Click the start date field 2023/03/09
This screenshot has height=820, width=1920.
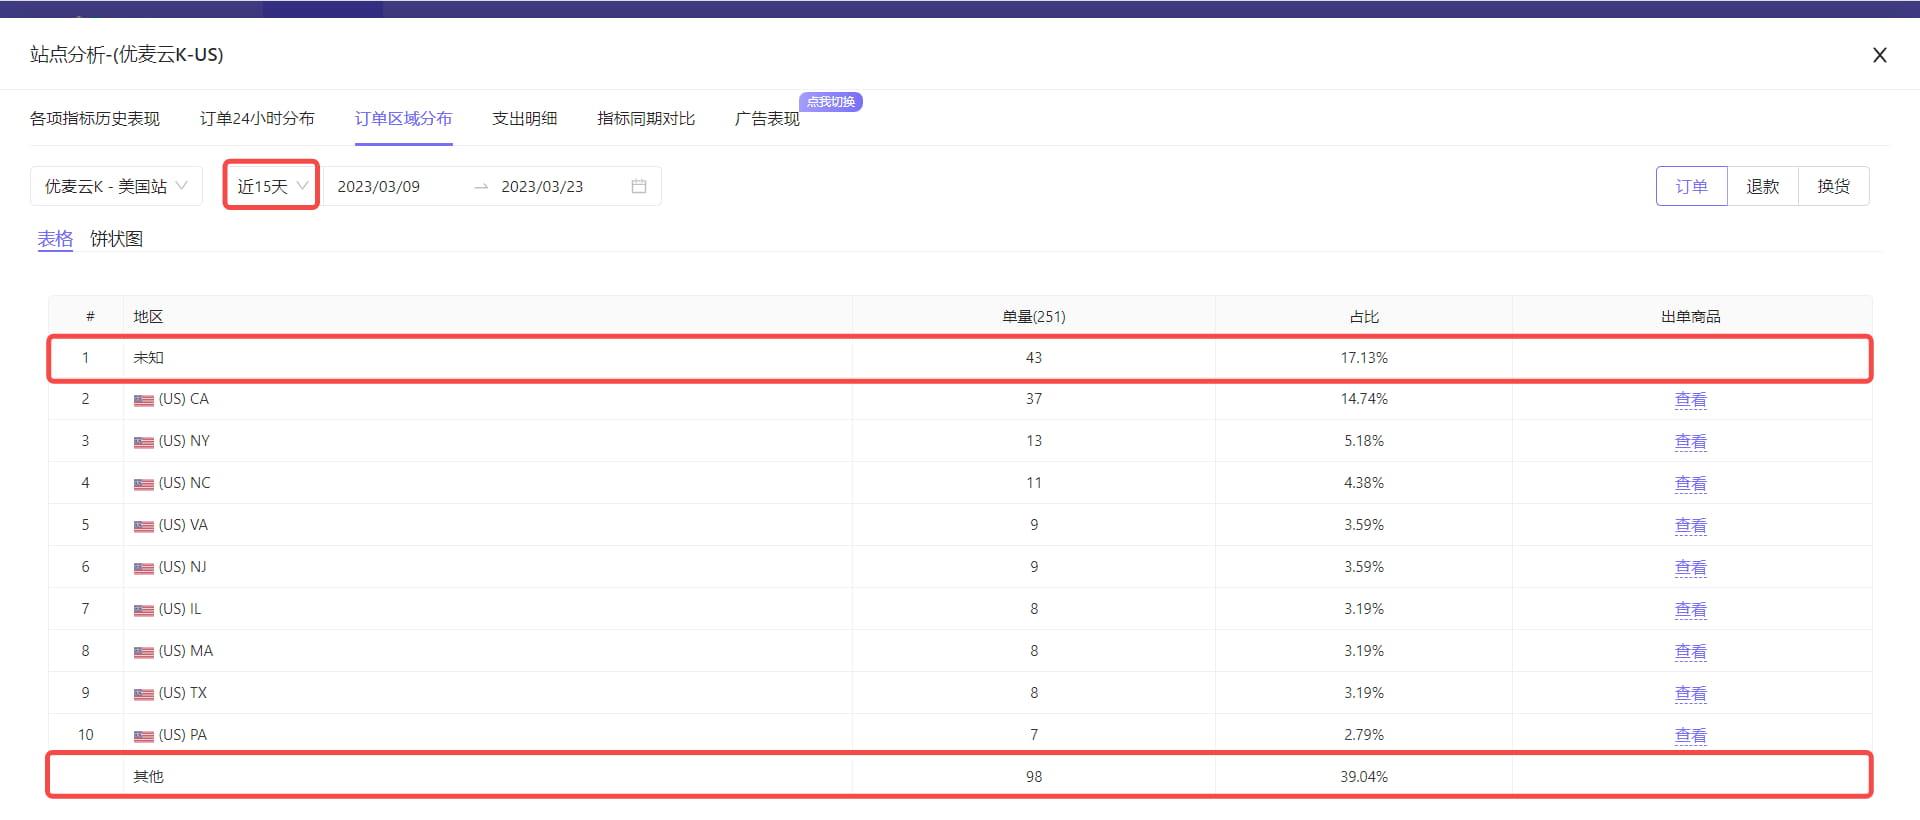[x=379, y=186]
